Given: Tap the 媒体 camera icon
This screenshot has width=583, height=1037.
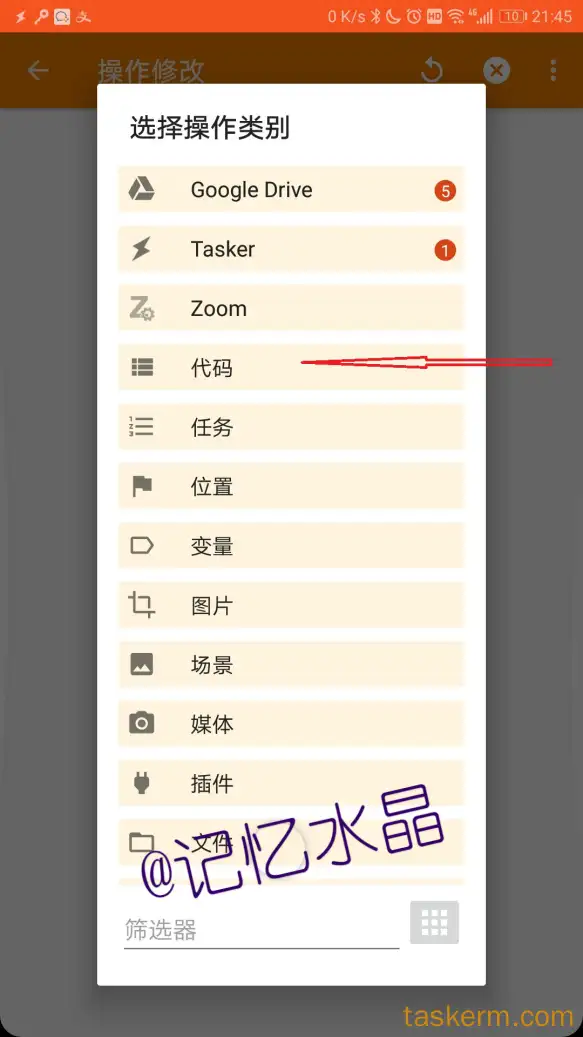Looking at the screenshot, I should [x=141, y=724].
